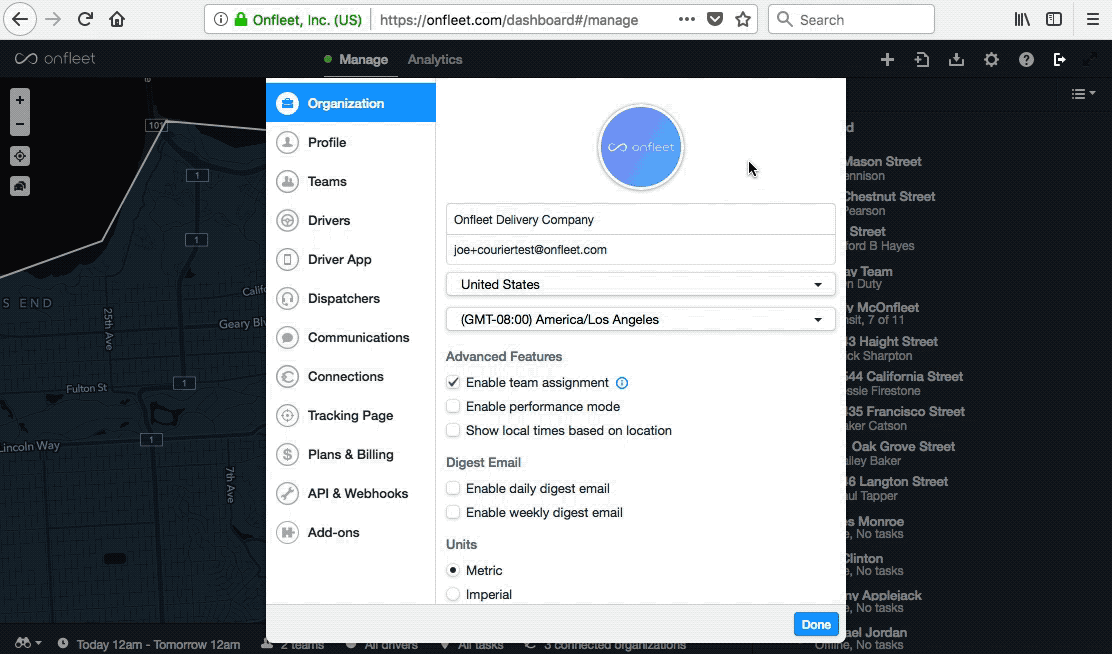Open the Firefox library

pos(1022,19)
